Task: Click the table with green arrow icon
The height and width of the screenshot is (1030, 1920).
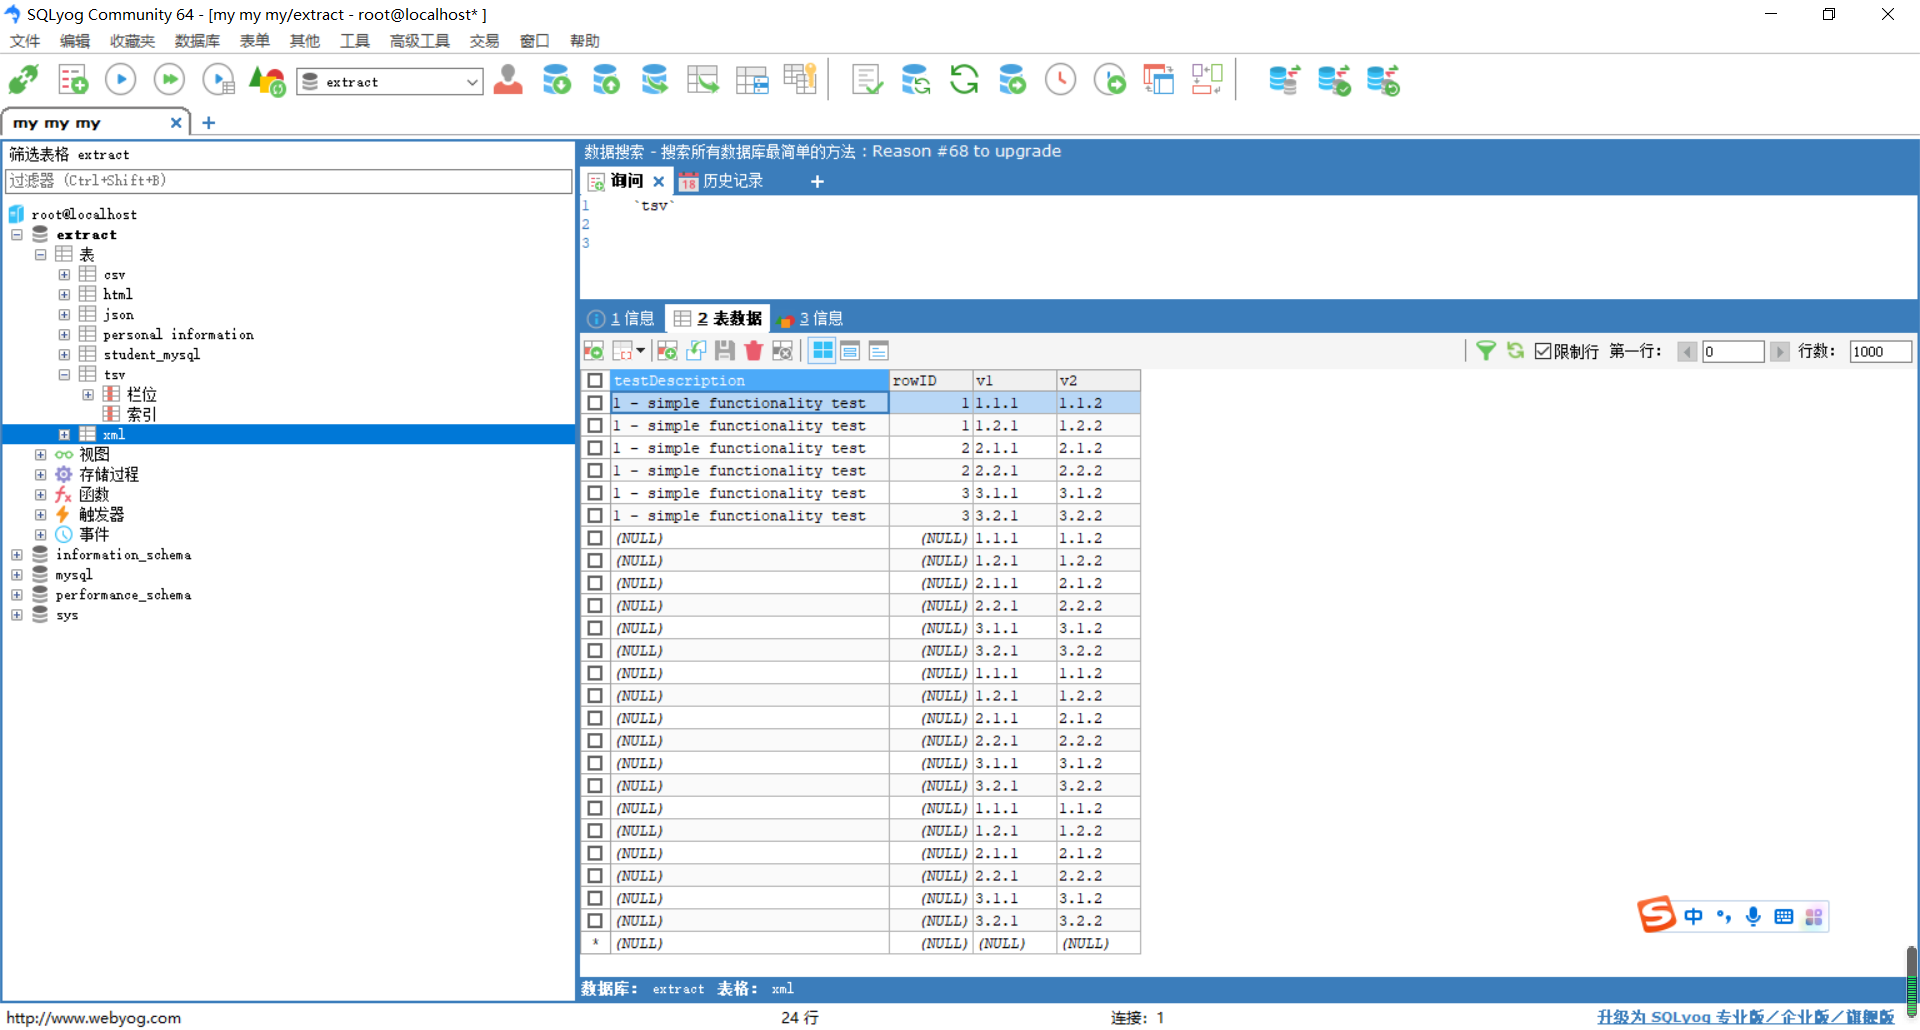Action: click(x=703, y=79)
